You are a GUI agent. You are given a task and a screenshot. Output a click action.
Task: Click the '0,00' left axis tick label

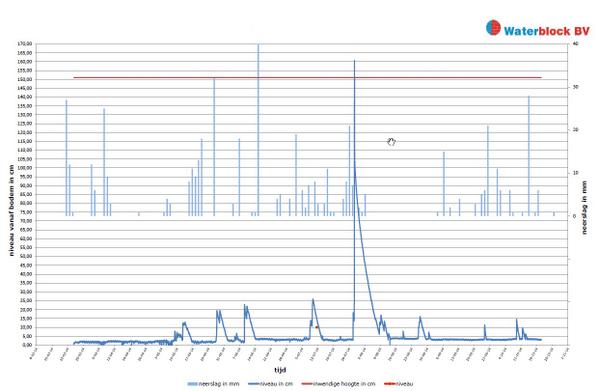coord(27,345)
